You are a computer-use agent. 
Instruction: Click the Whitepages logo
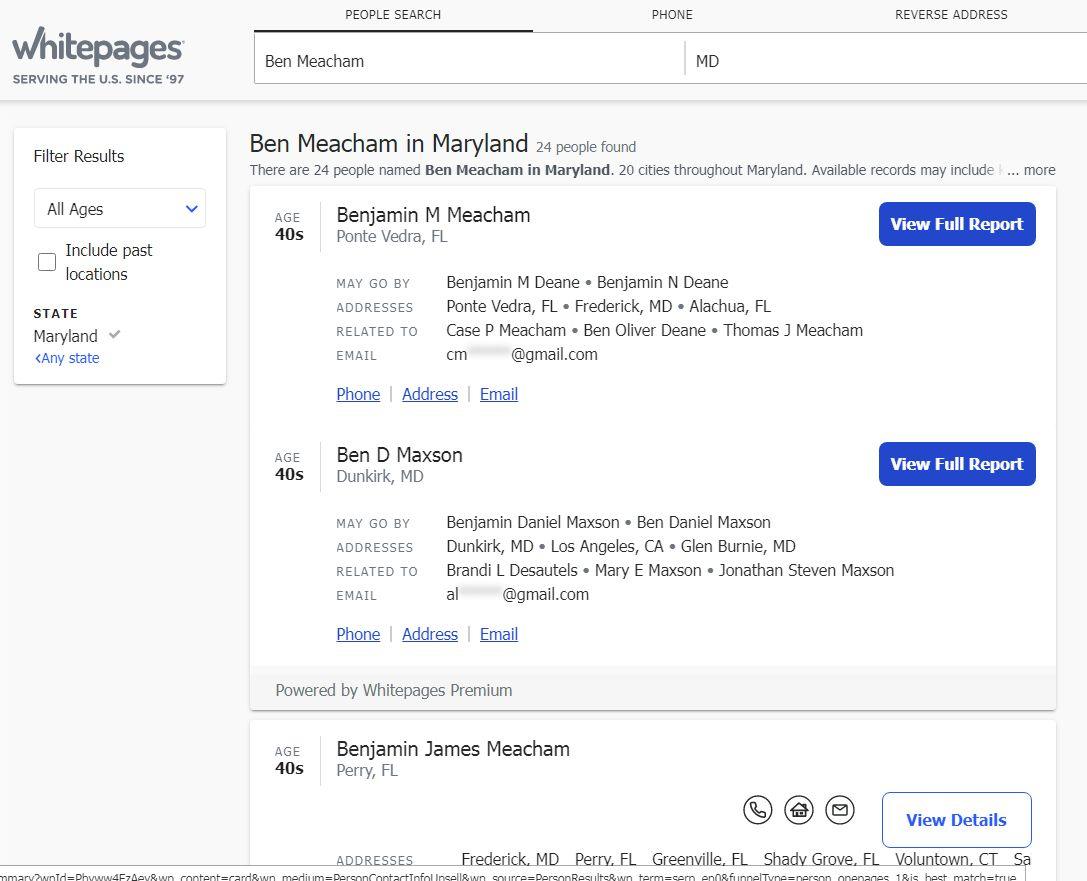click(x=98, y=55)
